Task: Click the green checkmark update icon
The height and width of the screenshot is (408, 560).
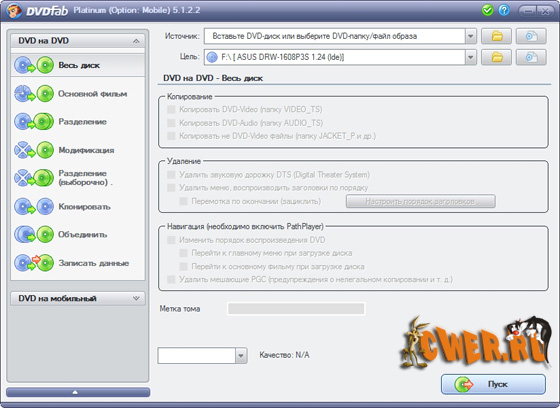Action: 487,10
